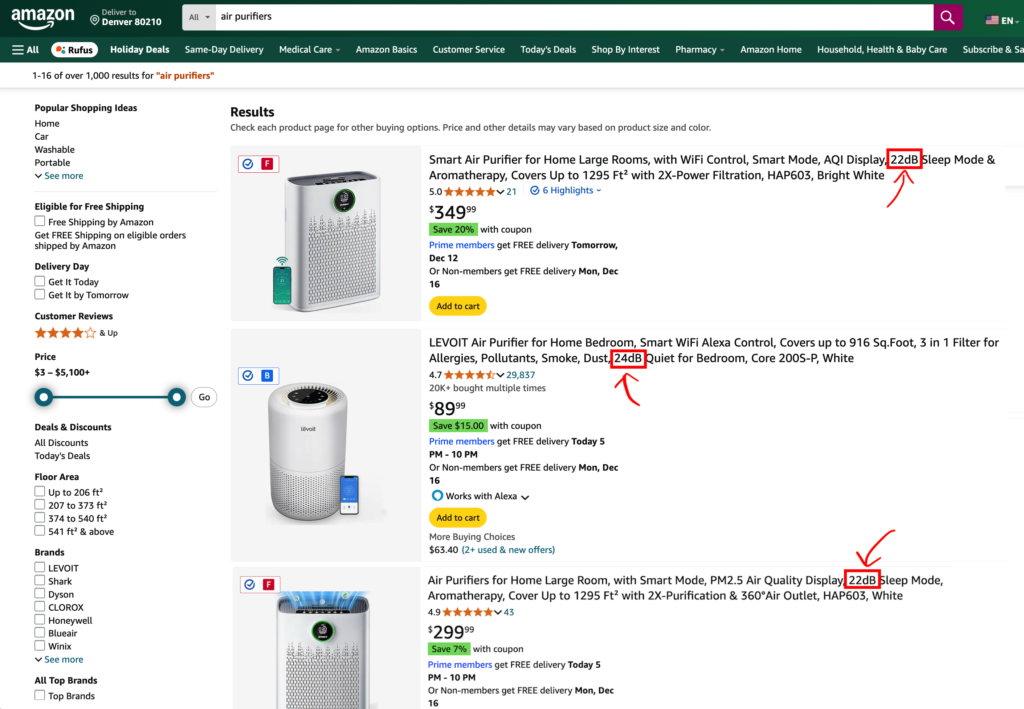Screen dimensions: 1024x709
Task: Open the All search category dropdown
Action: (200, 17)
